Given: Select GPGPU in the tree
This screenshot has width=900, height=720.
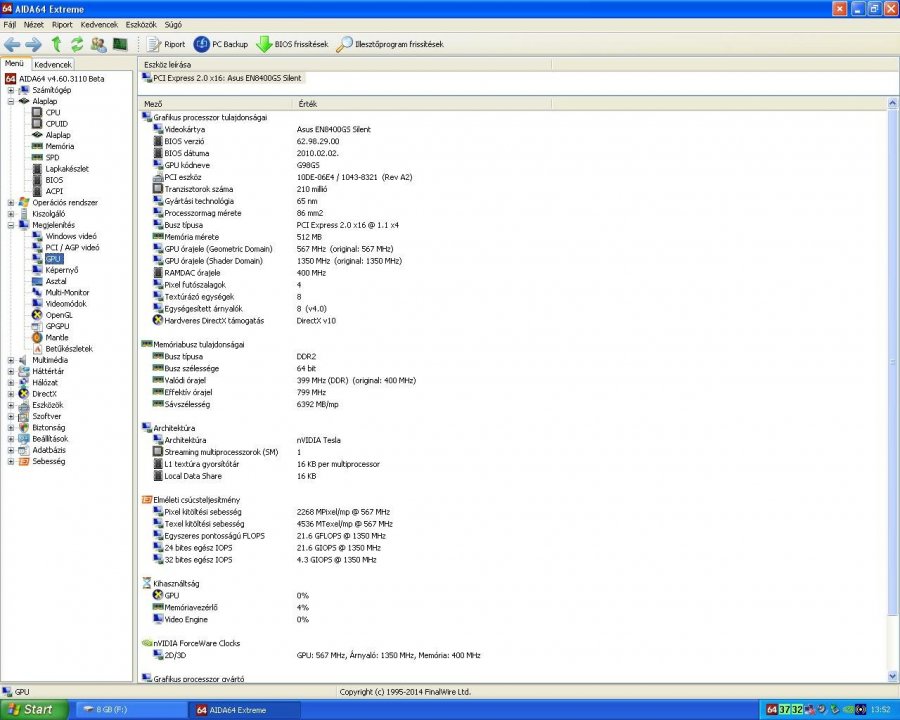Looking at the screenshot, I should pos(57,326).
